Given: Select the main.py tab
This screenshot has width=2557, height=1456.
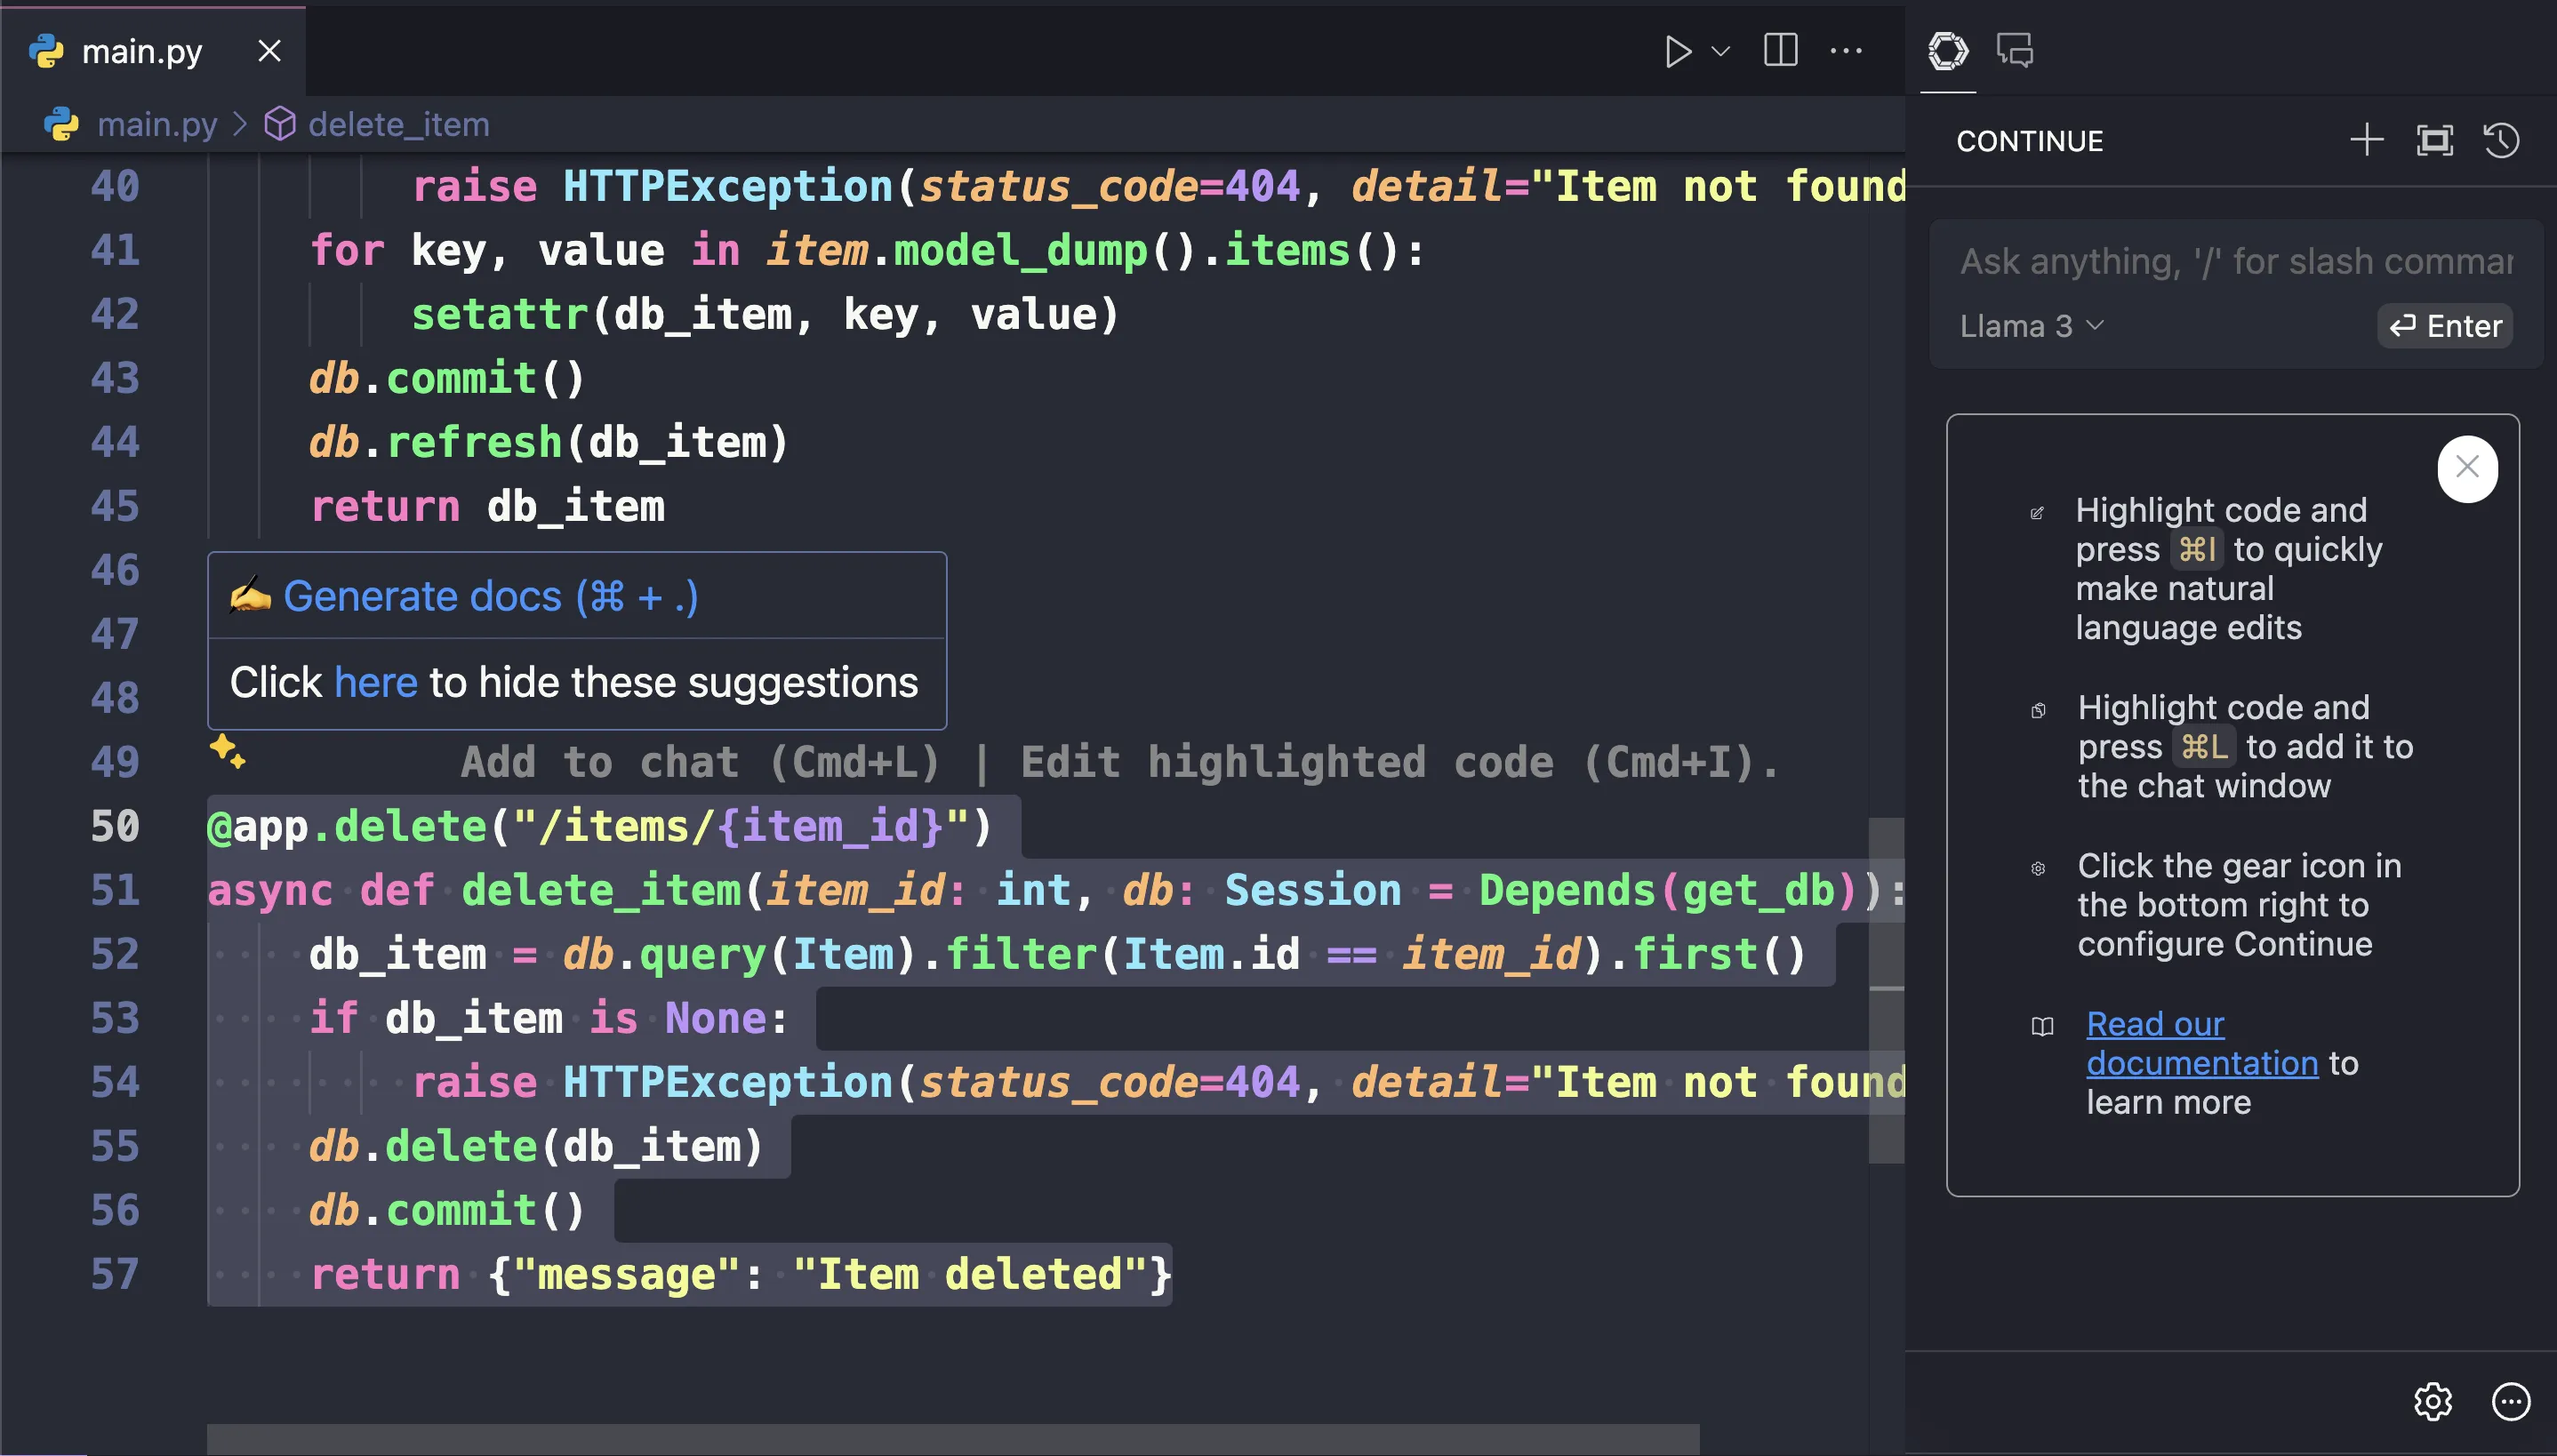Looking at the screenshot, I should click(x=154, y=51).
